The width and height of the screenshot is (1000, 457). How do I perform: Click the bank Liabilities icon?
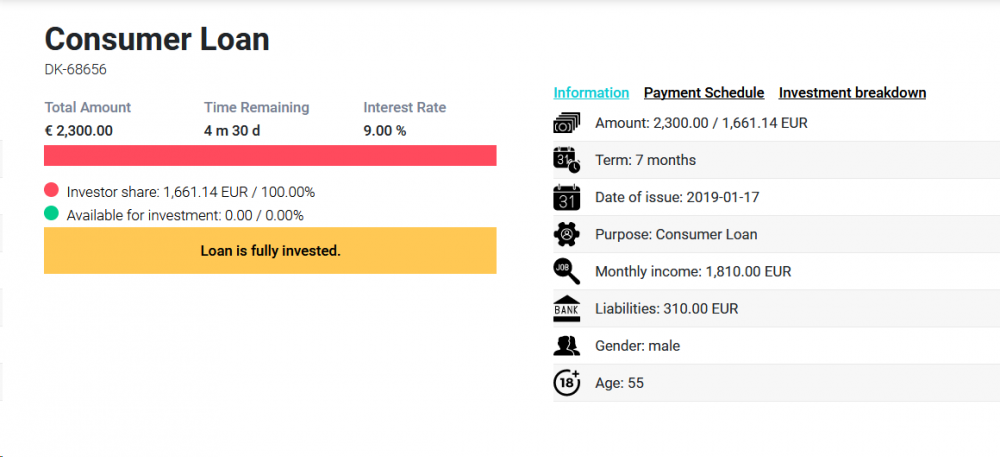pyautogui.click(x=566, y=309)
